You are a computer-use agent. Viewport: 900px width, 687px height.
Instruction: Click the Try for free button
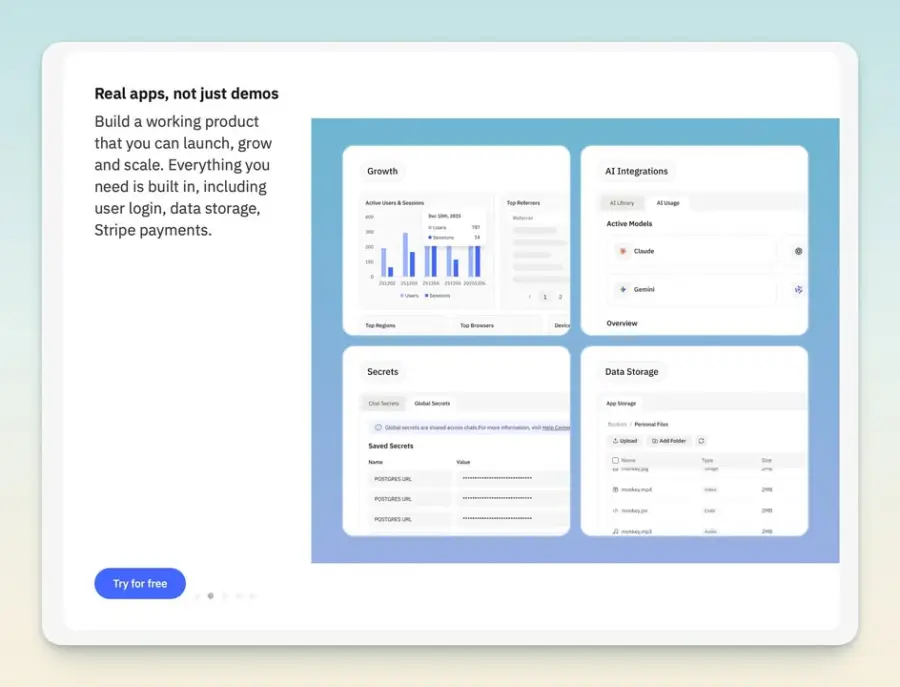click(140, 584)
